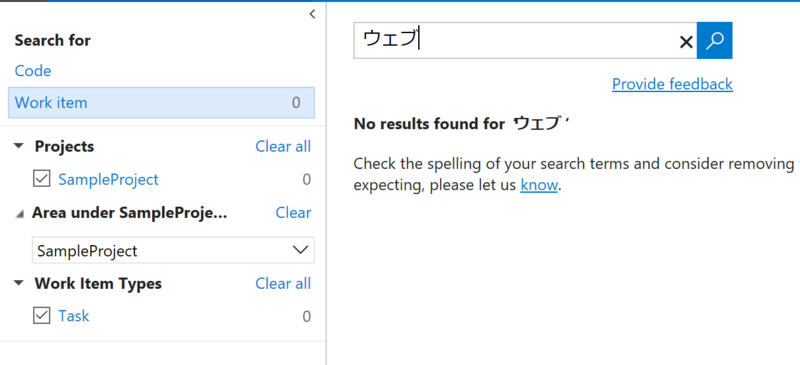Click the Task work item type label

[73, 316]
